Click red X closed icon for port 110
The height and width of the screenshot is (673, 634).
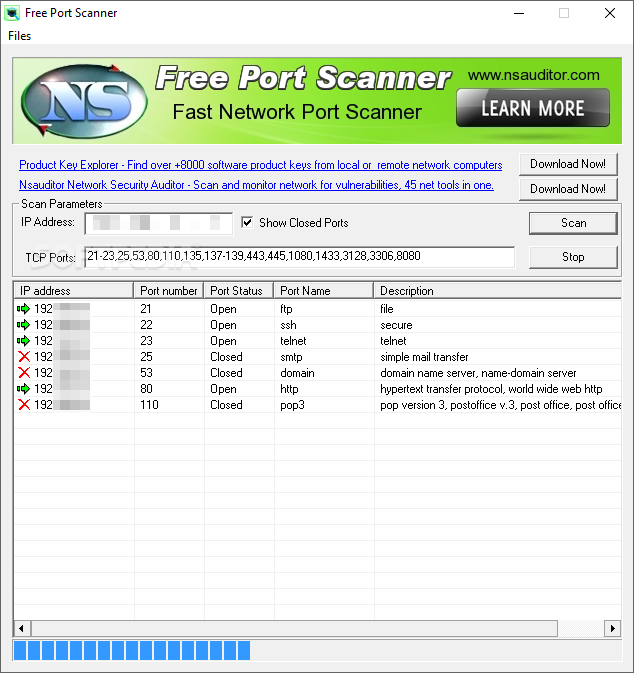(x=24, y=405)
